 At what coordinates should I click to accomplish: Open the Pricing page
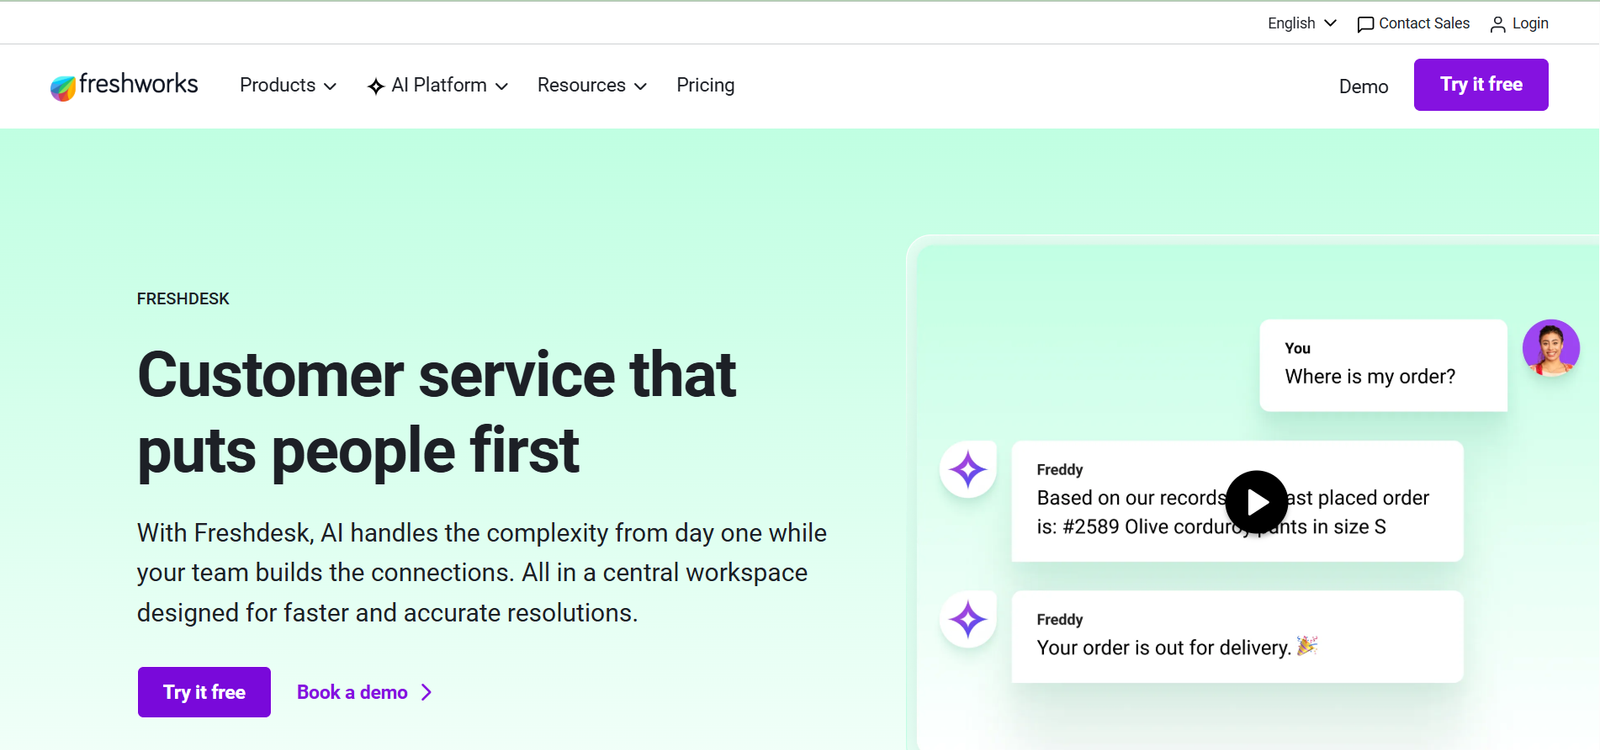point(705,85)
